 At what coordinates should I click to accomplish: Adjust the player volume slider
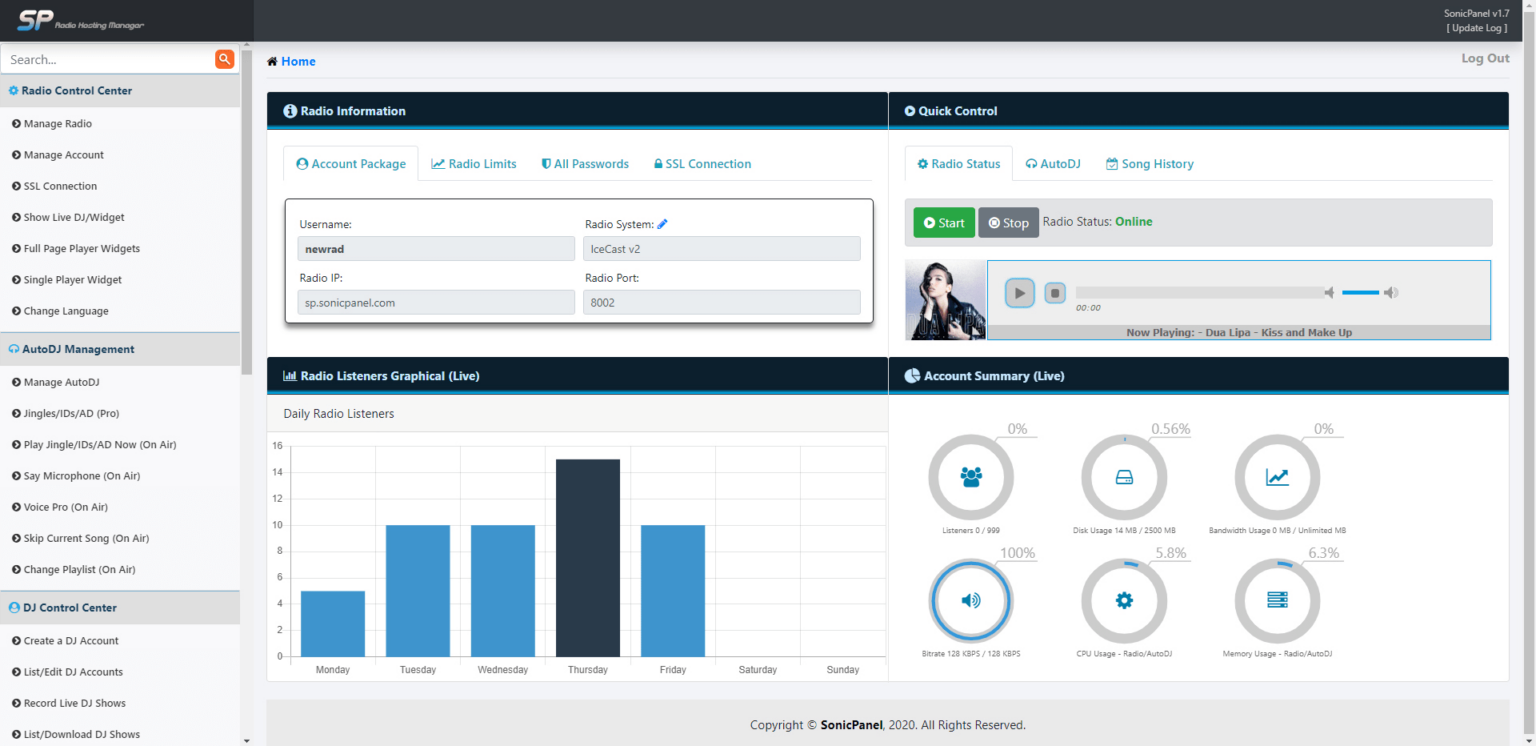pyautogui.click(x=1360, y=292)
